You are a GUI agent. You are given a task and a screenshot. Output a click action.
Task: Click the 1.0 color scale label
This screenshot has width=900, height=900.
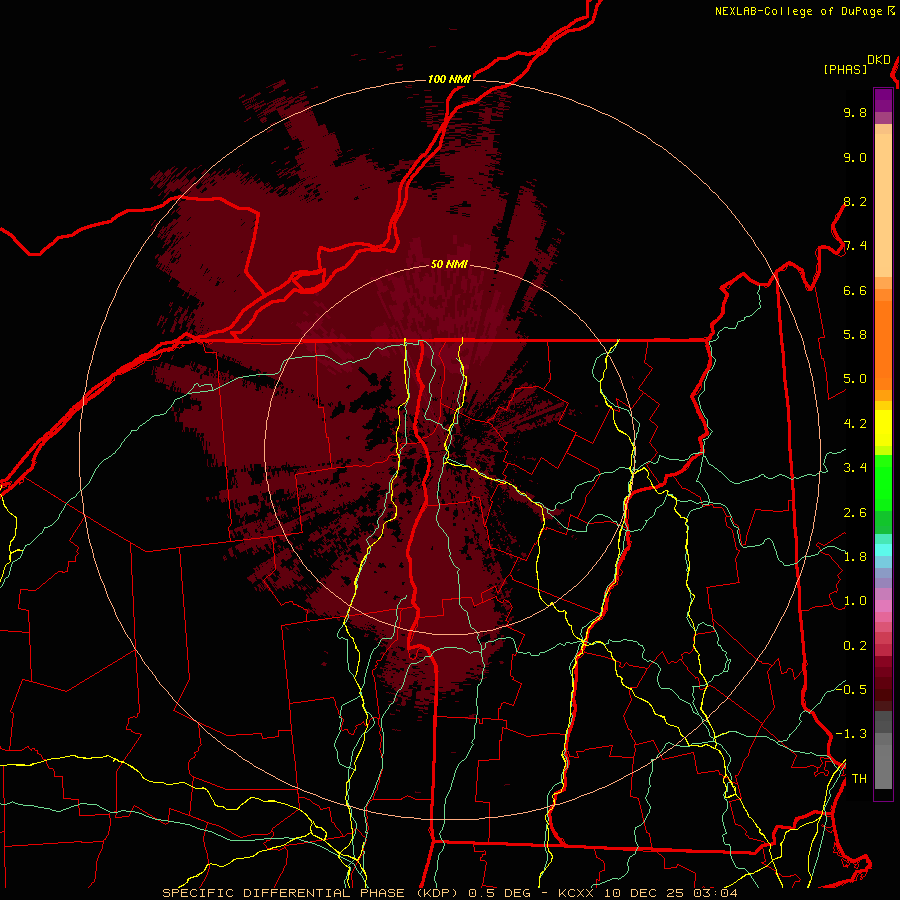click(x=855, y=601)
